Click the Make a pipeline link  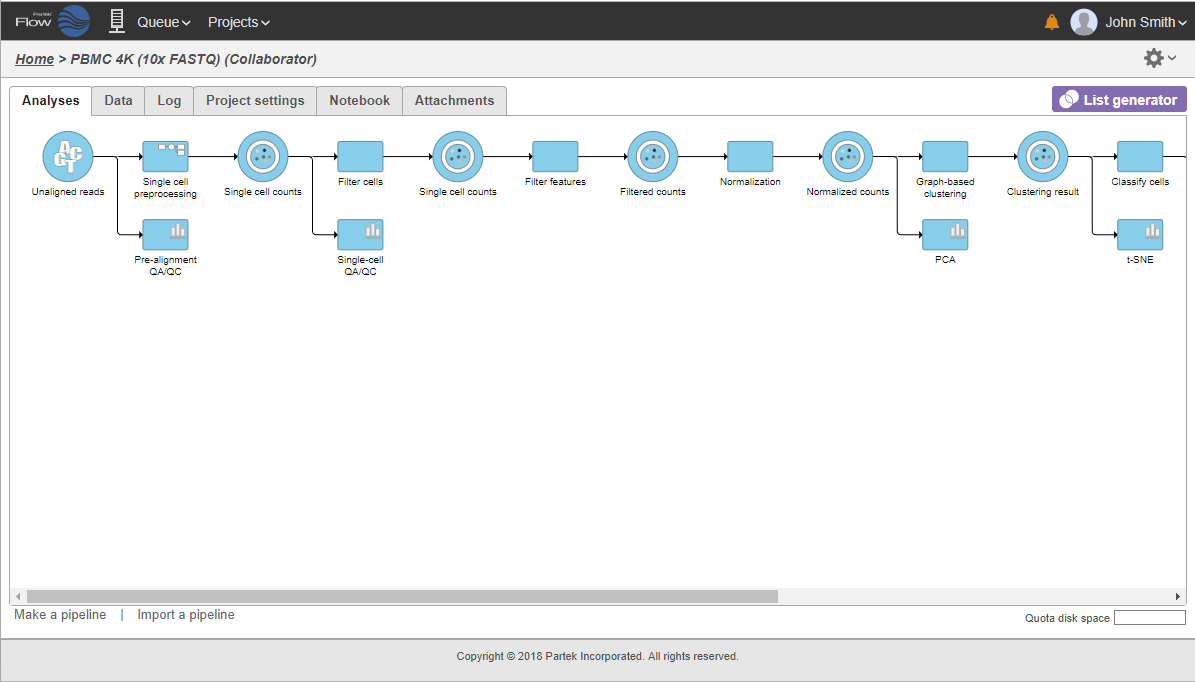60,615
